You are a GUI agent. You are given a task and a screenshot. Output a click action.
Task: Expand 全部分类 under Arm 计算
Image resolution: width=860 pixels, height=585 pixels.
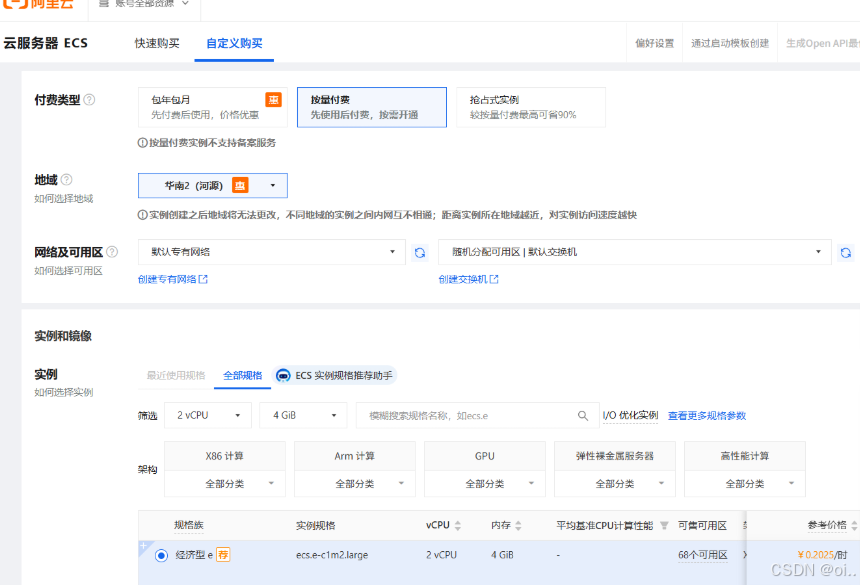(x=355, y=484)
